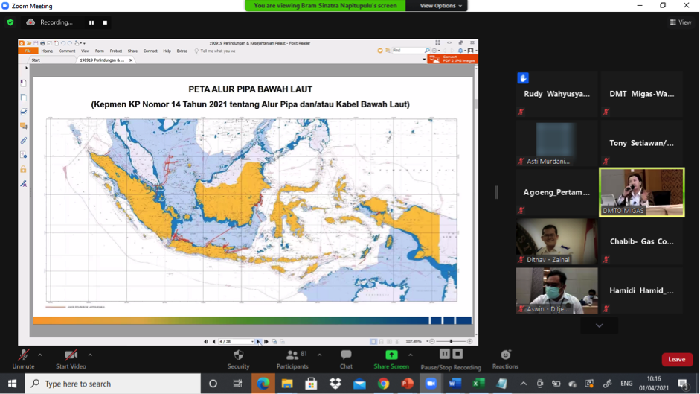This screenshot has height=394, width=700.
Task: Open the attachments paperclip icon in sidebar
Action: (24, 141)
